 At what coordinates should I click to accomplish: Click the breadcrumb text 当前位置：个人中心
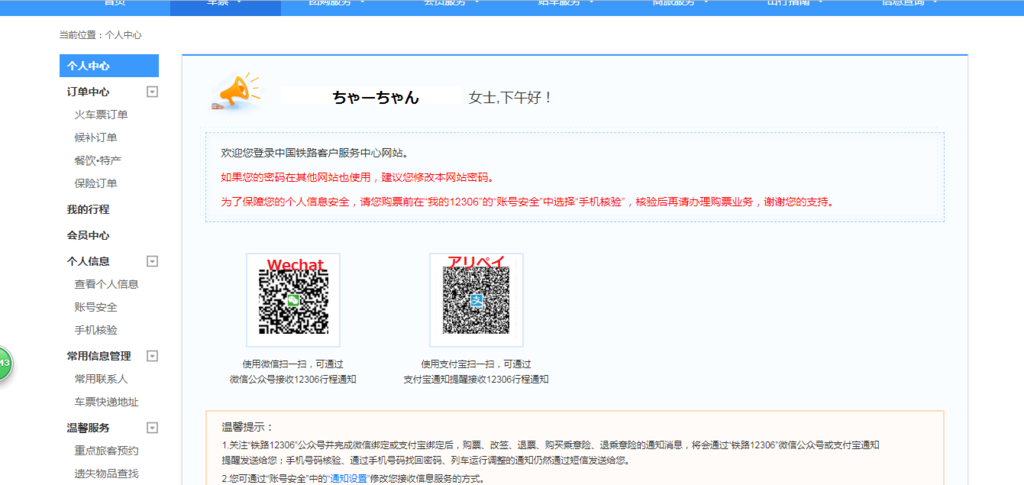point(100,35)
